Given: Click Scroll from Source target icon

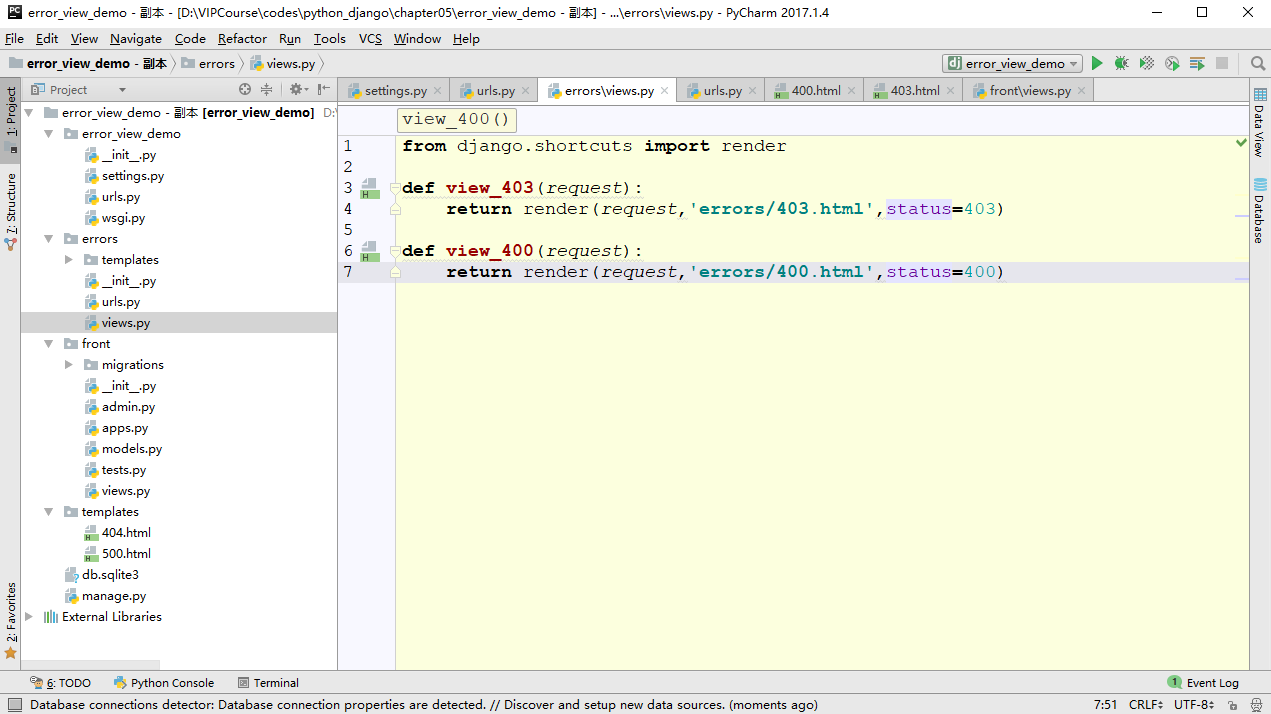Looking at the screenshot, I should 245,89.
